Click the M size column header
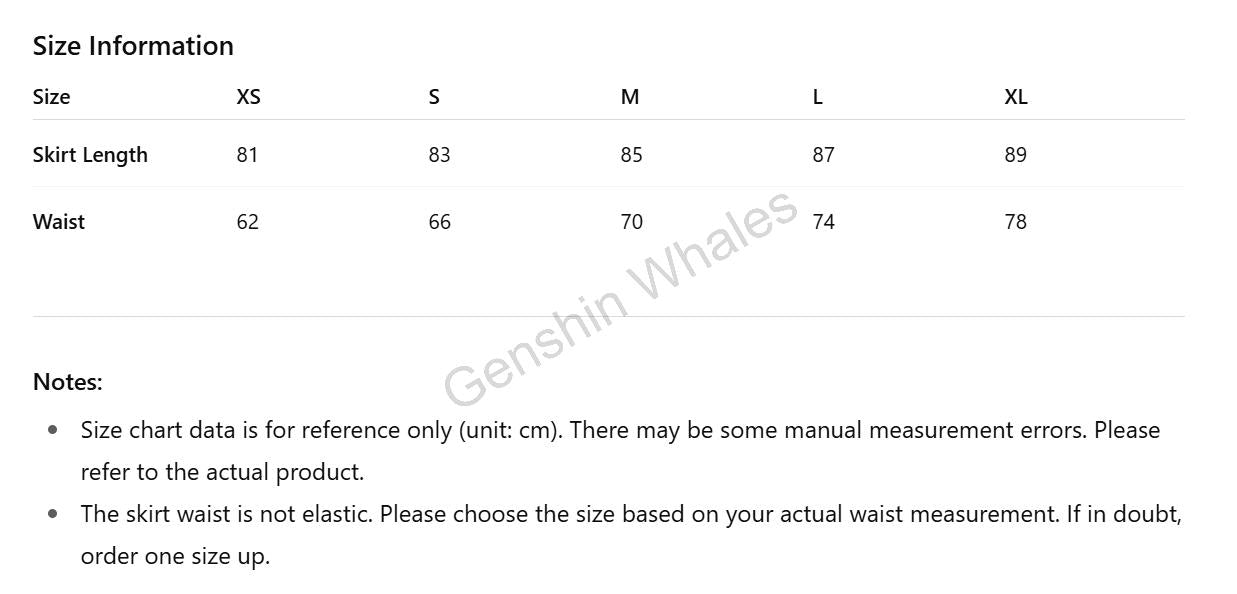 (x=630, y=97)
